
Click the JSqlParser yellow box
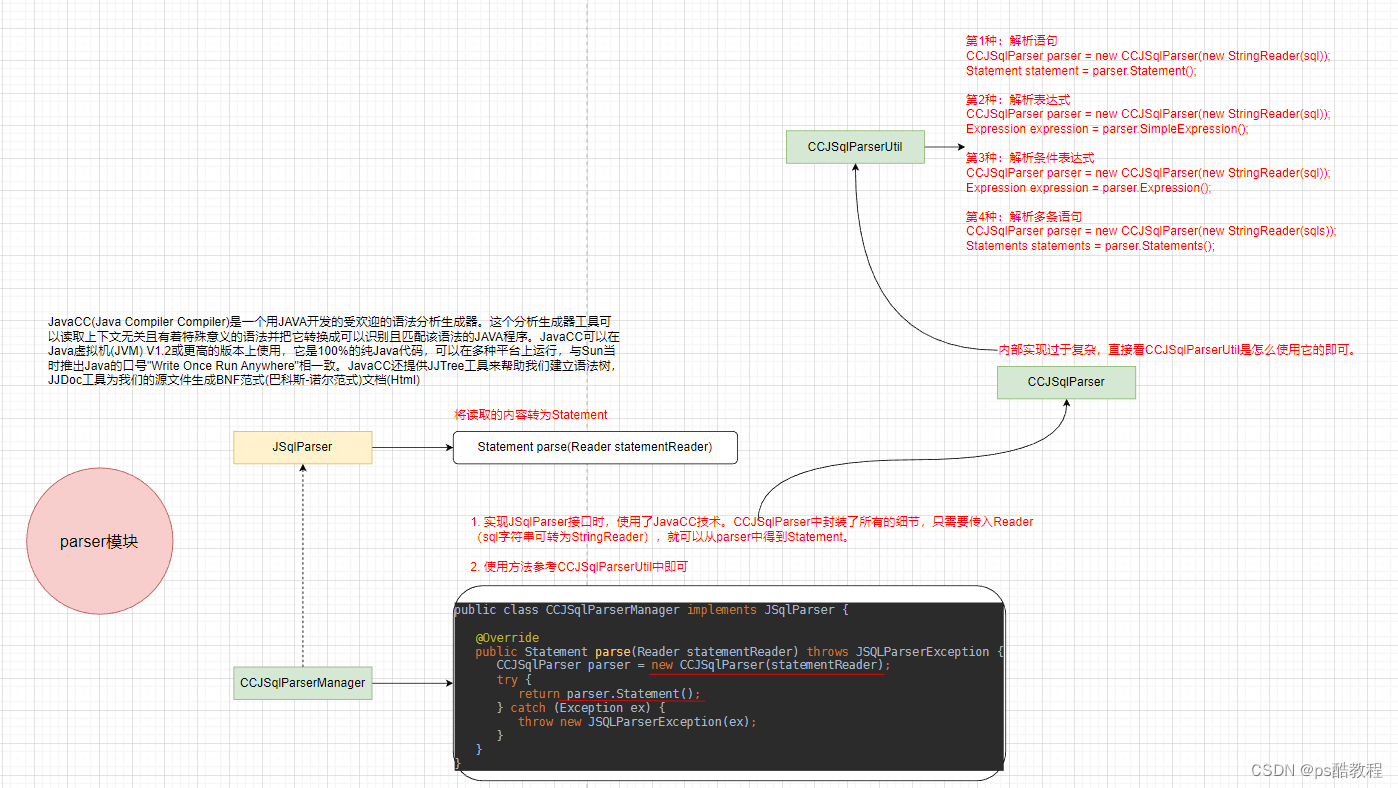coord(302,447)
